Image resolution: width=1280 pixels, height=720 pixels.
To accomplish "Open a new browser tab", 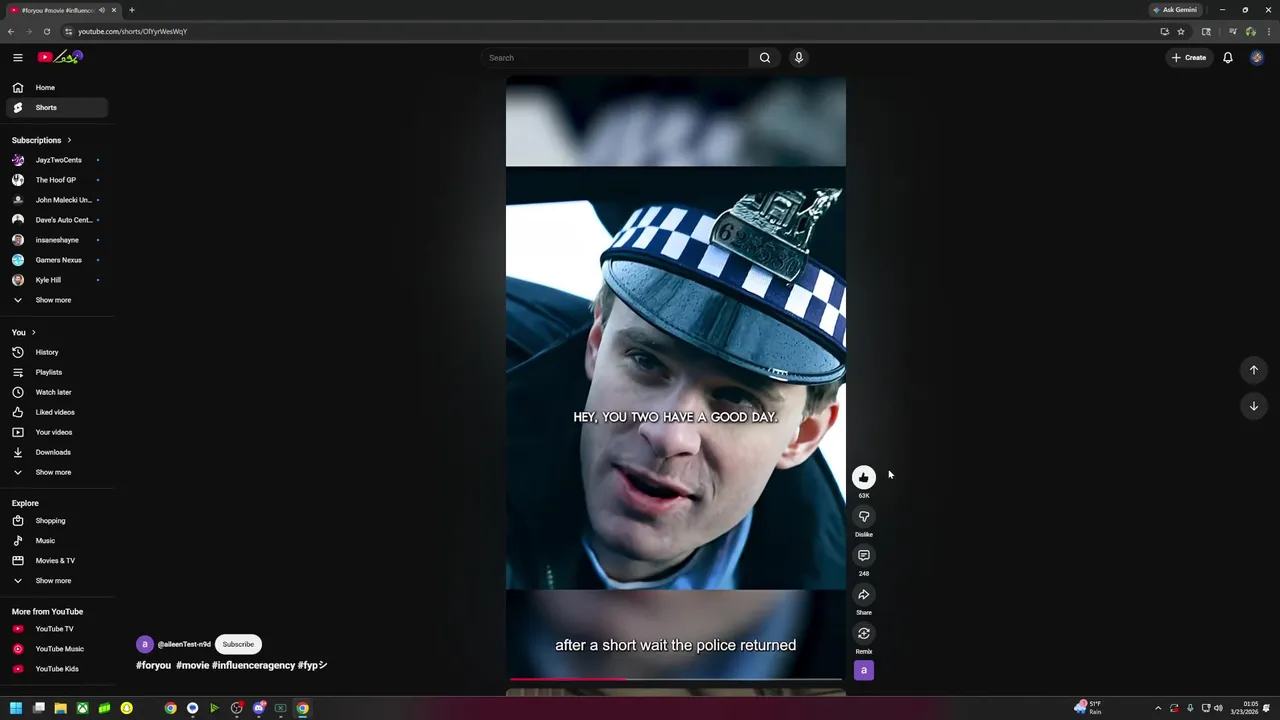I will pyautogui.click(x=131, y=10).
